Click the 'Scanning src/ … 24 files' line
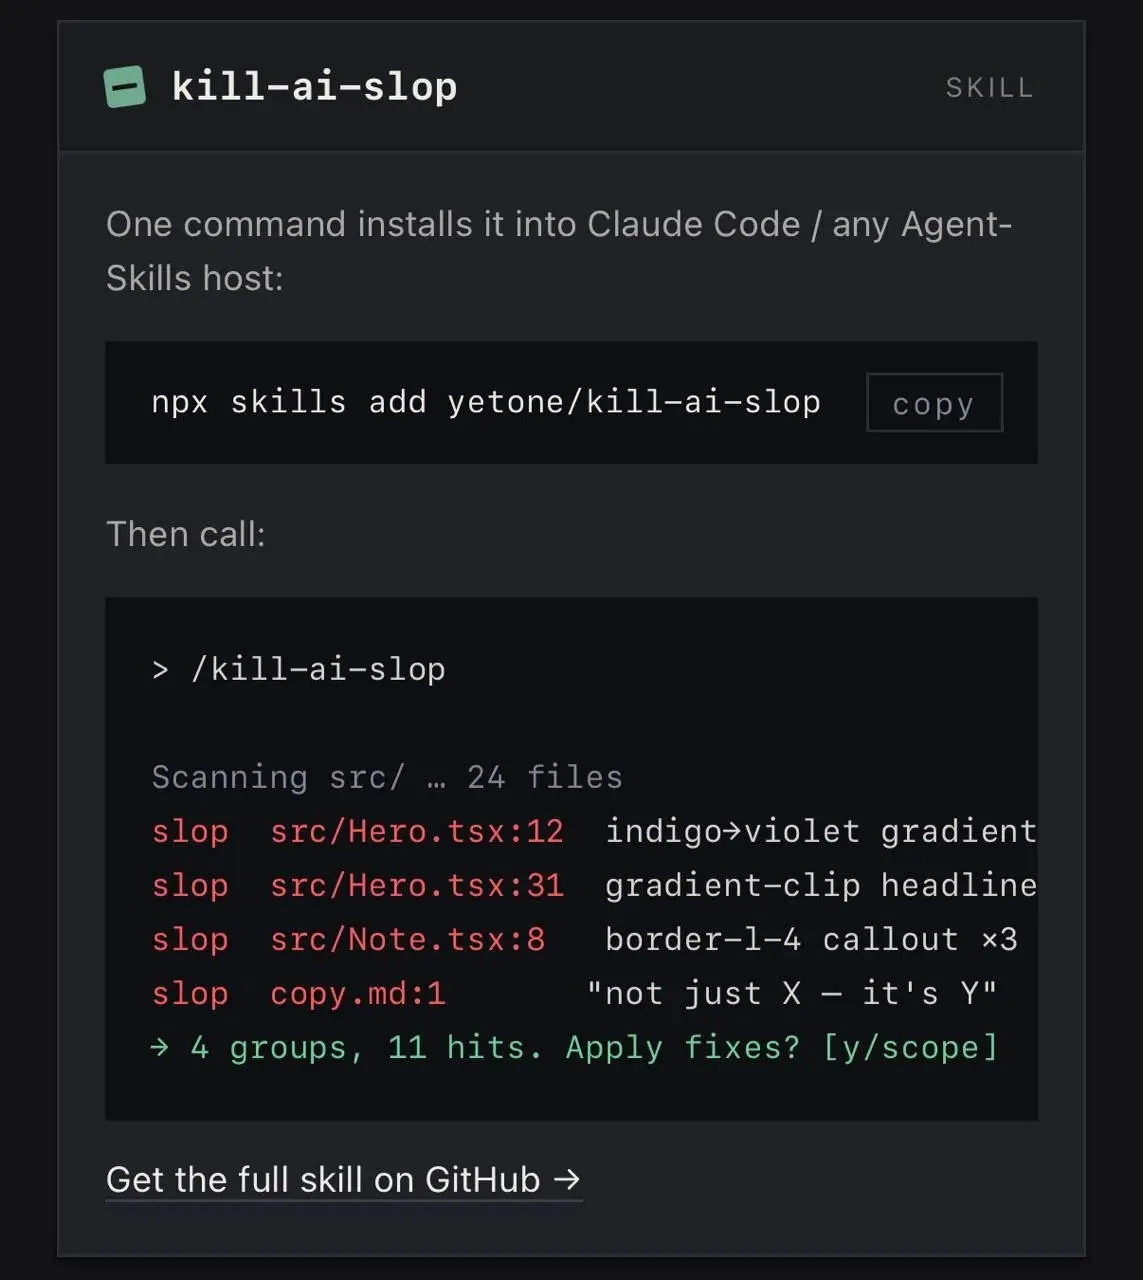 point(387,777)
